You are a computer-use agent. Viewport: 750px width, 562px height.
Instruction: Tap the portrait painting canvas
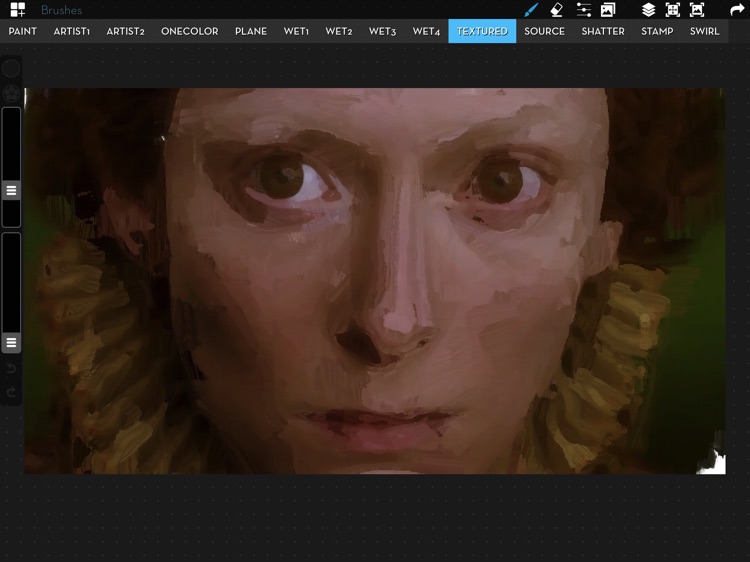pyautogui.click(x=375, y=281)
